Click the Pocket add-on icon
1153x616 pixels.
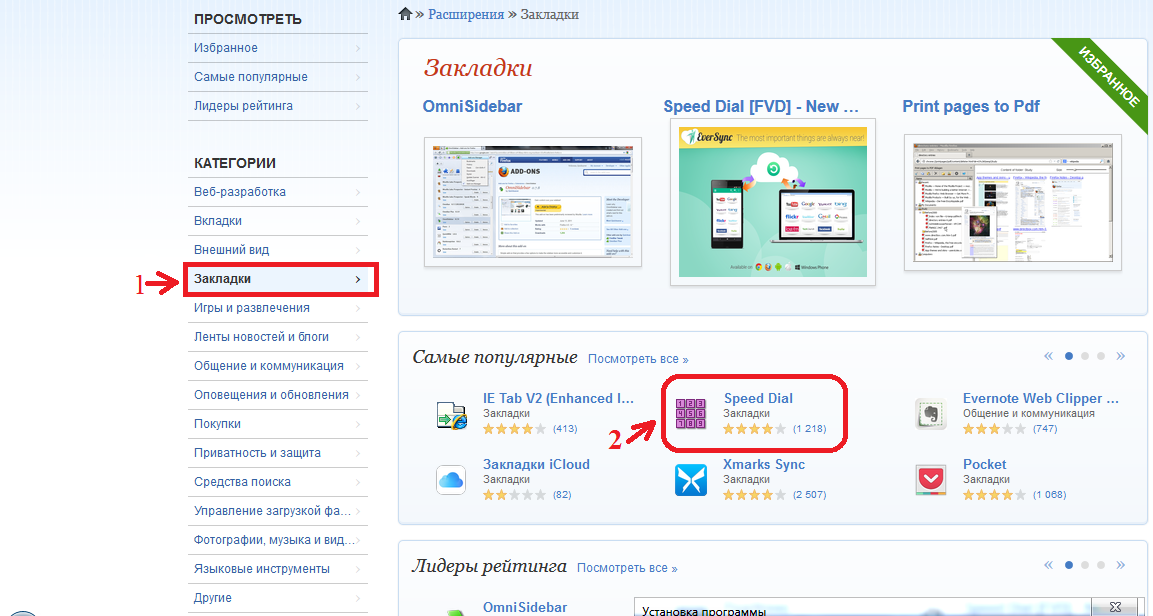click(930, 480)
